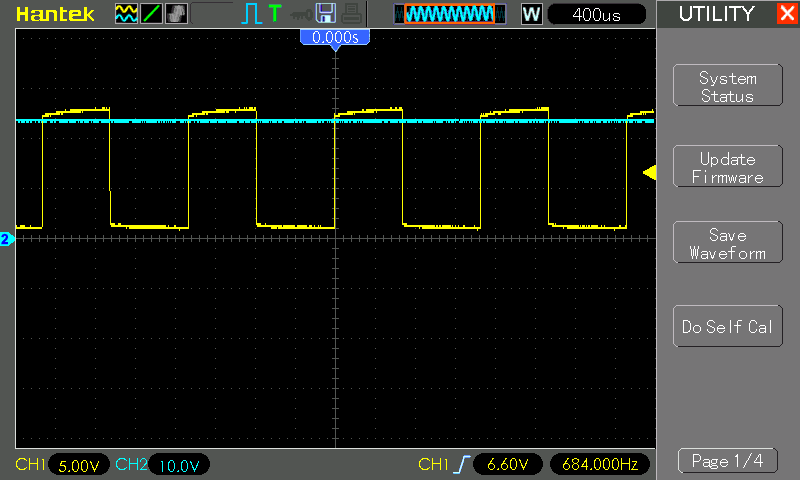The image size is (800, 480).
Task: Click the CH1 5.00V scale readout
Action: (79, 465)
